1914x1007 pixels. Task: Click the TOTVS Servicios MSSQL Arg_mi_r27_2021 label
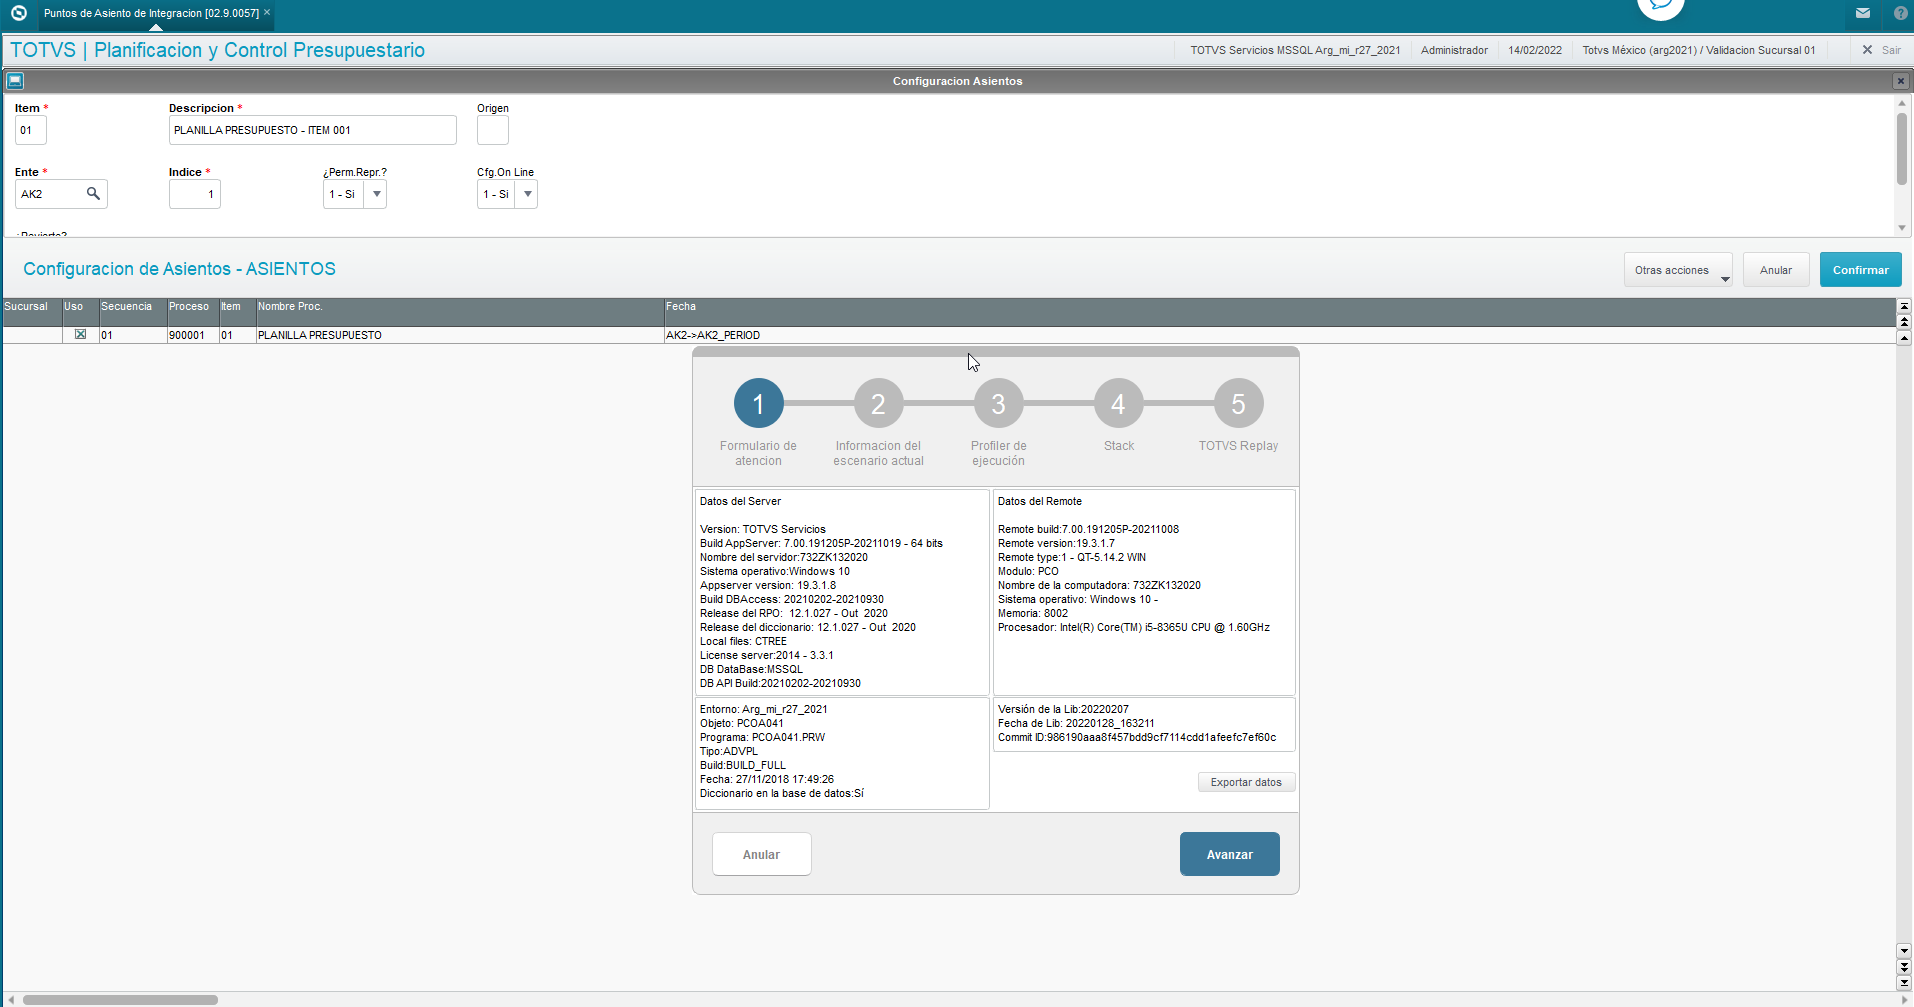pos(1295,50)
